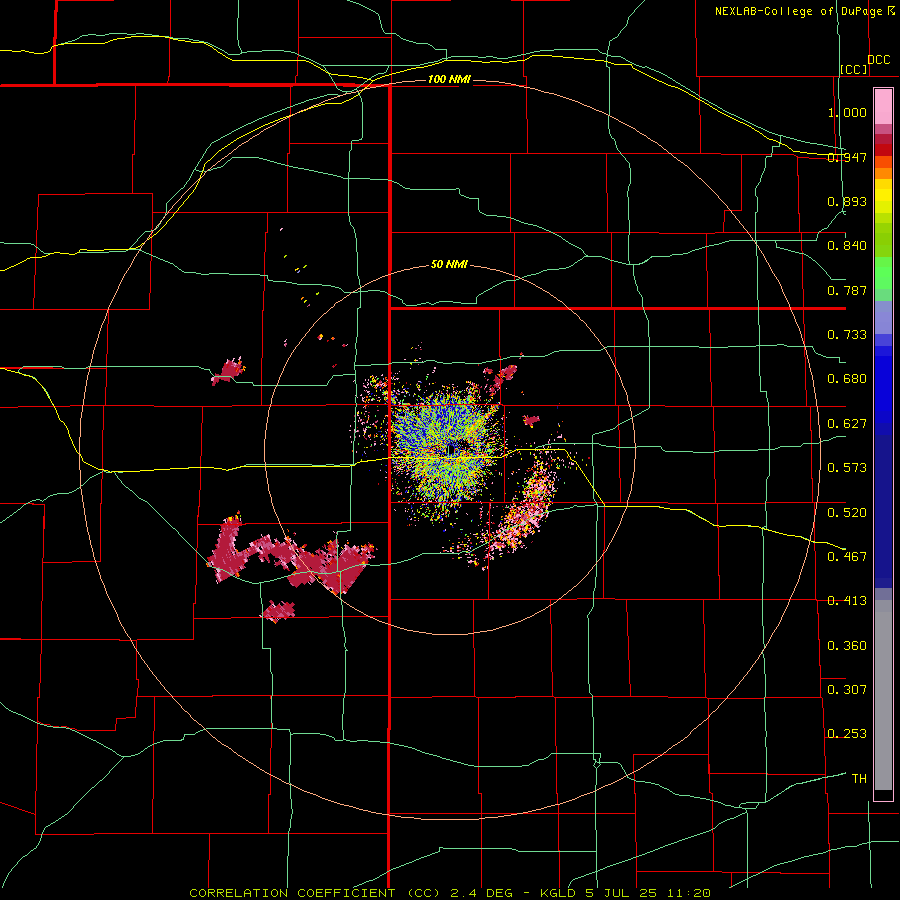The height and width of the screenshot is (900, 900).
Task: Pick the bright green segment of color bar
Action: (883, 273)
